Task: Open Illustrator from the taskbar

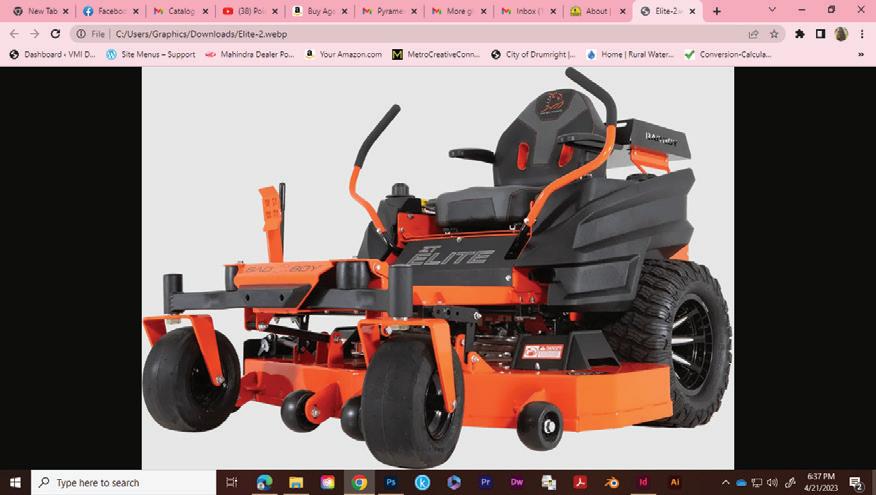Action: point(675,482)
